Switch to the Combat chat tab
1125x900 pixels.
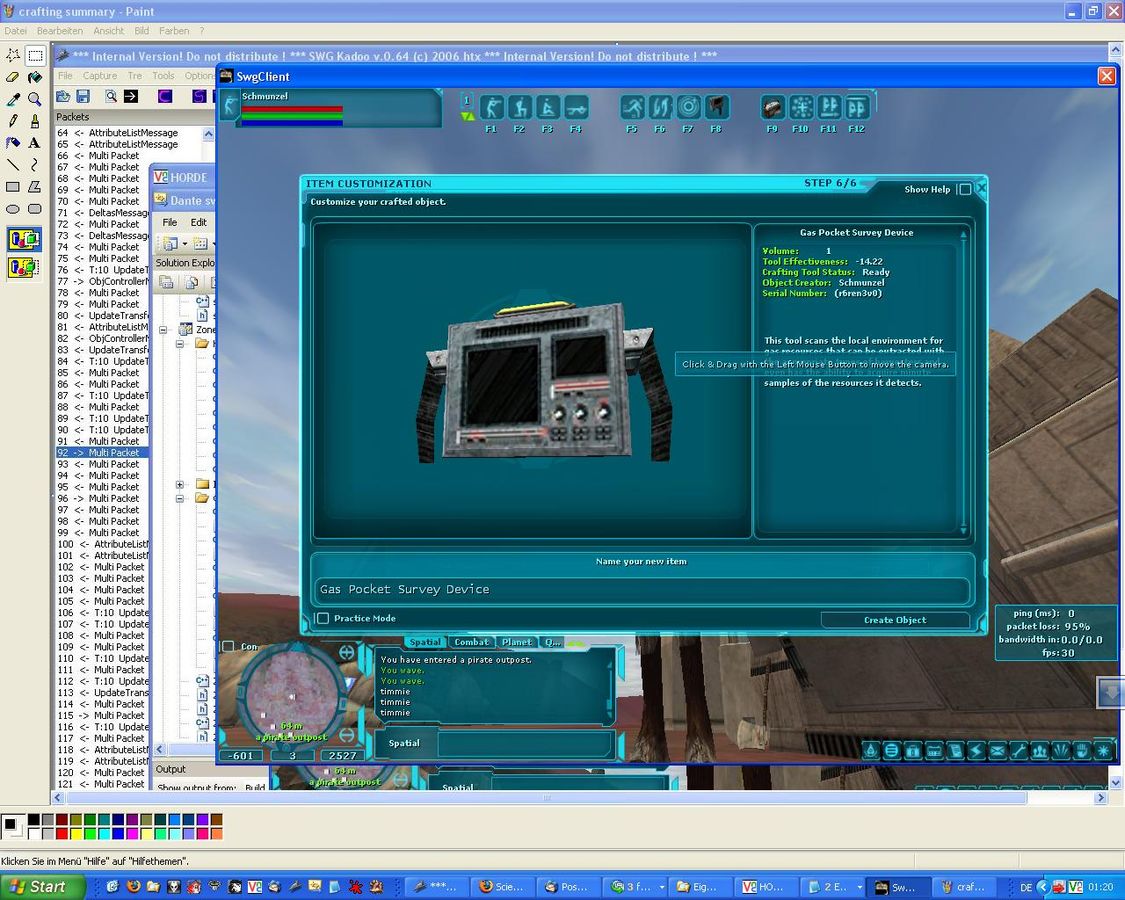tap(471, 642)
